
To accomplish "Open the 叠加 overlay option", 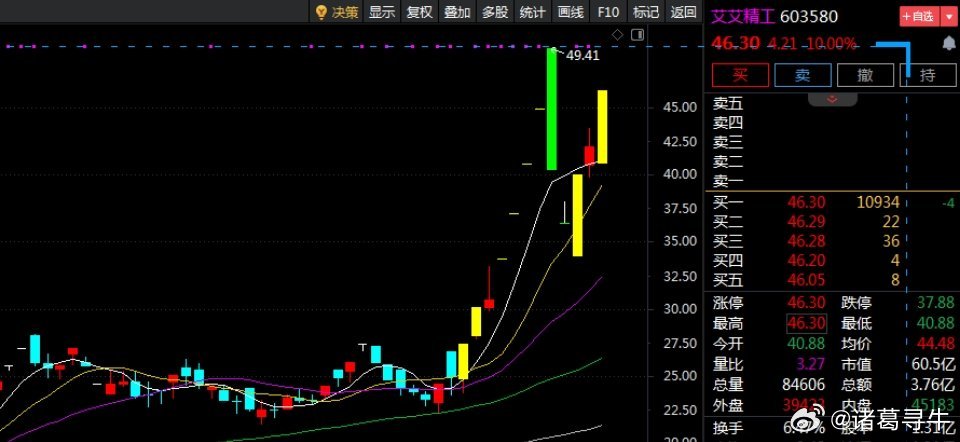I will tap(457, 12).
